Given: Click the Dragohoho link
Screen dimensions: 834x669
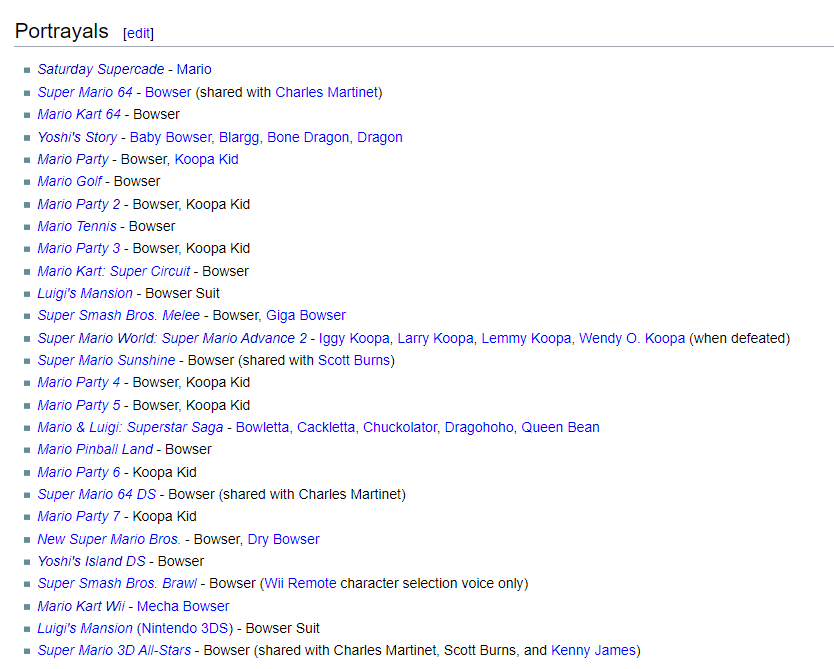Looking at the screenshot, I should tap(479, 428).
